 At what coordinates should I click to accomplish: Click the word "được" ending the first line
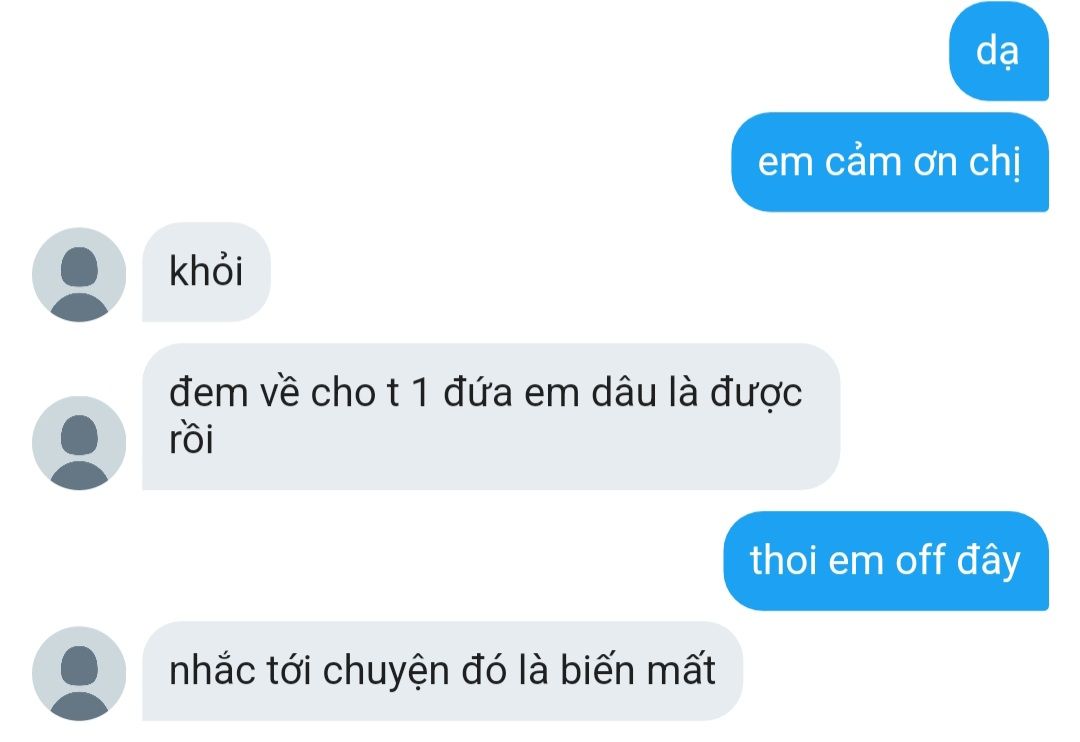(756, 394)
